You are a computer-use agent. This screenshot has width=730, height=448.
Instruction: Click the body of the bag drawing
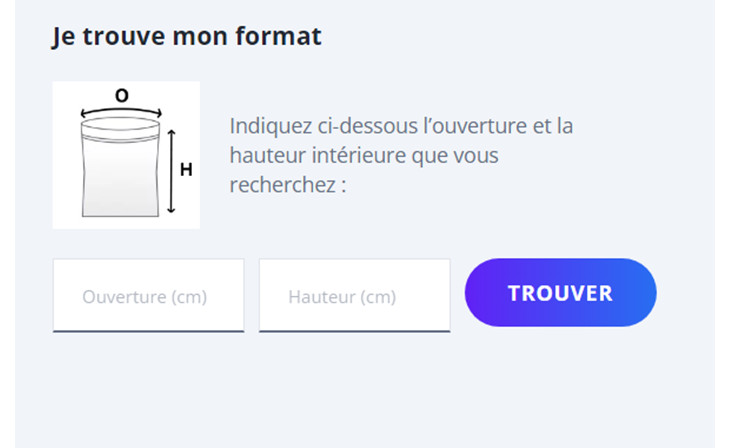(121, 179)
